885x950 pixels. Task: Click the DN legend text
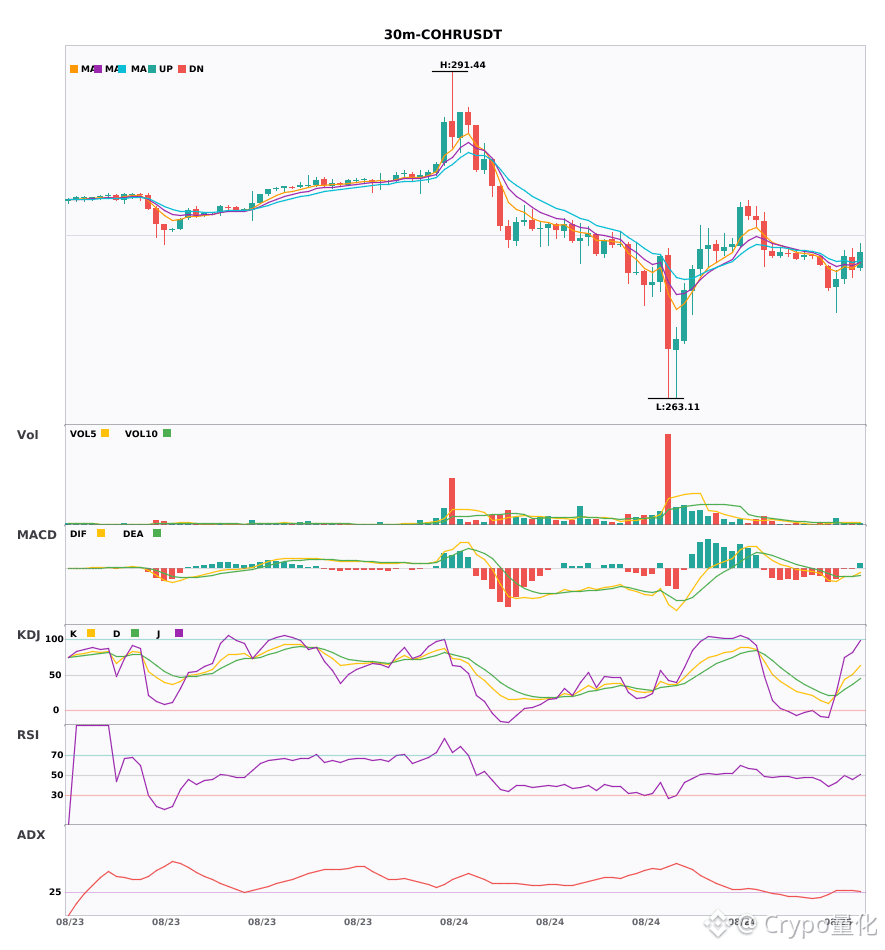[196, 69]
